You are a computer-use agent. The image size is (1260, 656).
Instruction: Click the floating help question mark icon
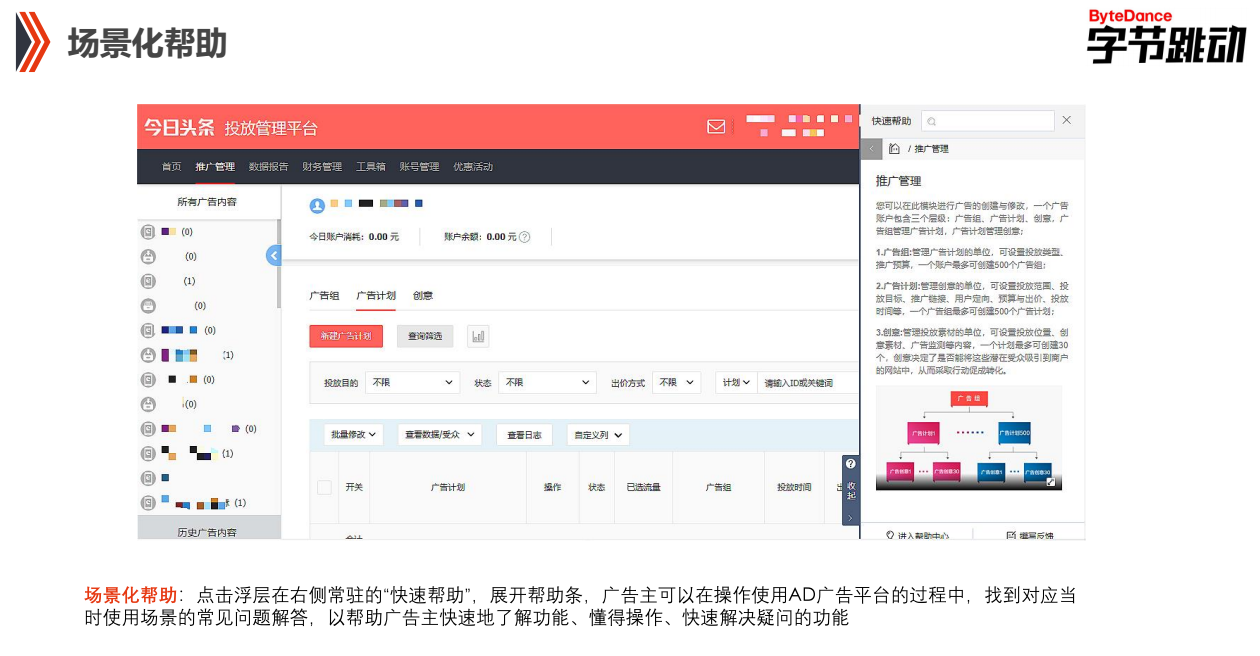[x=850, y=463]
